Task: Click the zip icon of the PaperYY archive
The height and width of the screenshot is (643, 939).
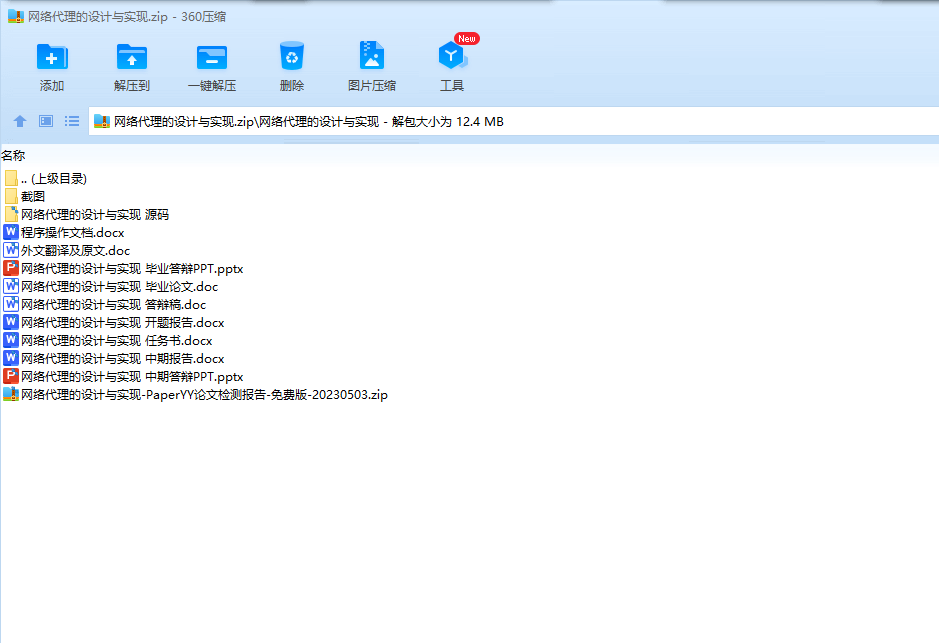Action: [x=11, y=394]
